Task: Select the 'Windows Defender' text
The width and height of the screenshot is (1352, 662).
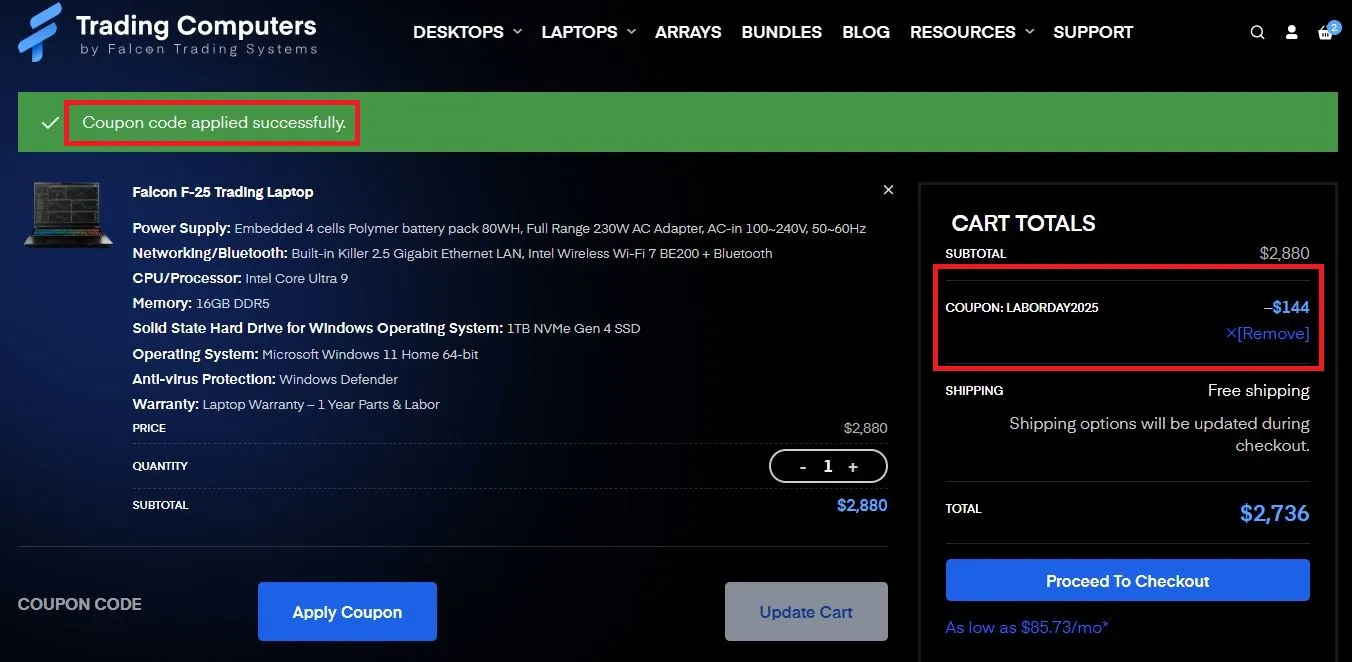Action: [x=339, y=380]
